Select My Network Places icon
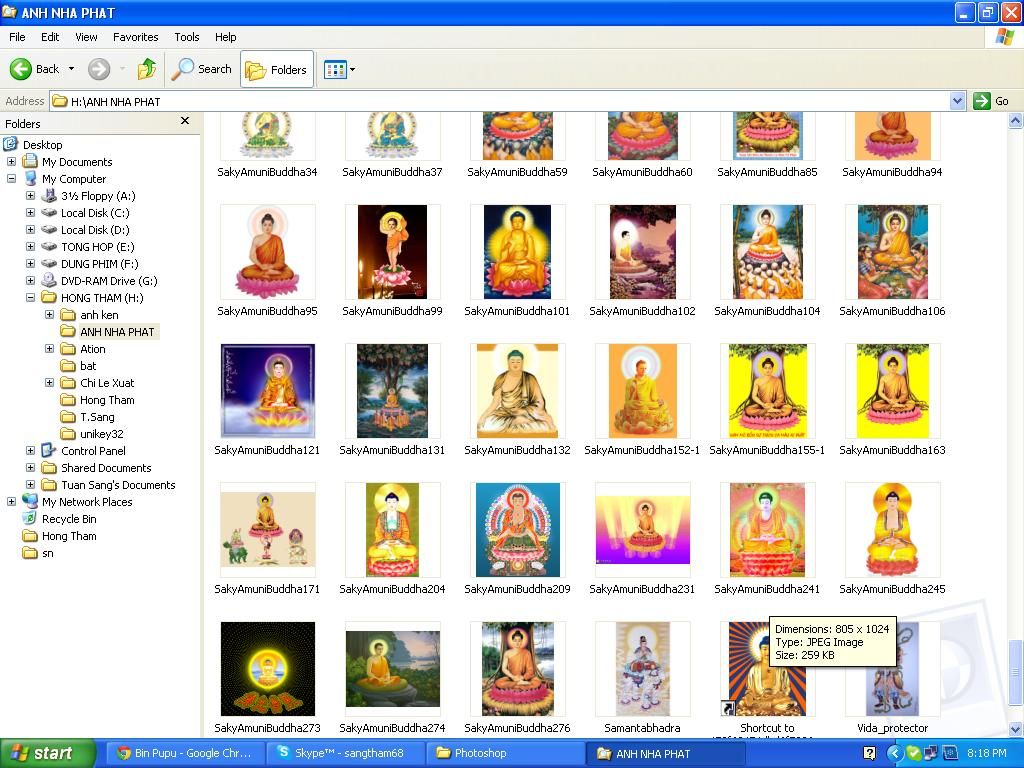 [30, 501]
